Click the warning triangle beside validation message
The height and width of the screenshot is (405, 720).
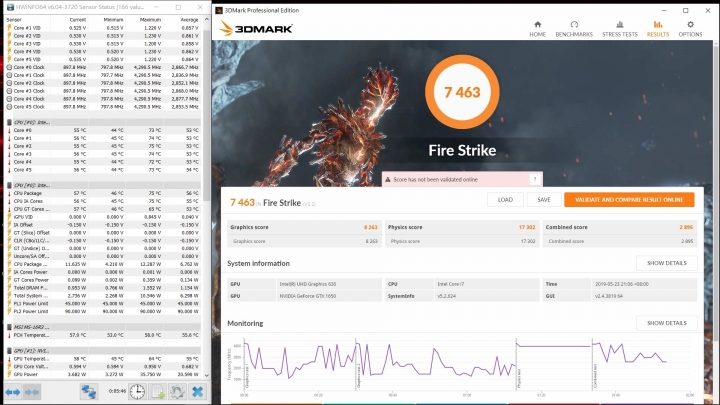(x=388, y=180)
